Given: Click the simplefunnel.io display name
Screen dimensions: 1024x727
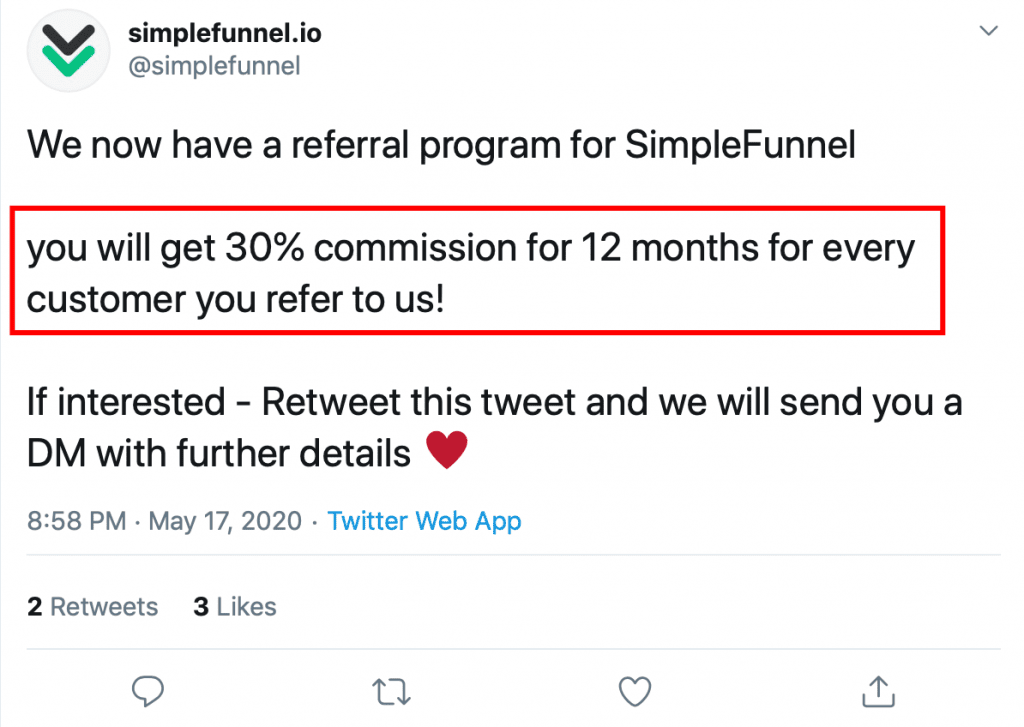Looking at the screenshot, I should pos(225,32).
